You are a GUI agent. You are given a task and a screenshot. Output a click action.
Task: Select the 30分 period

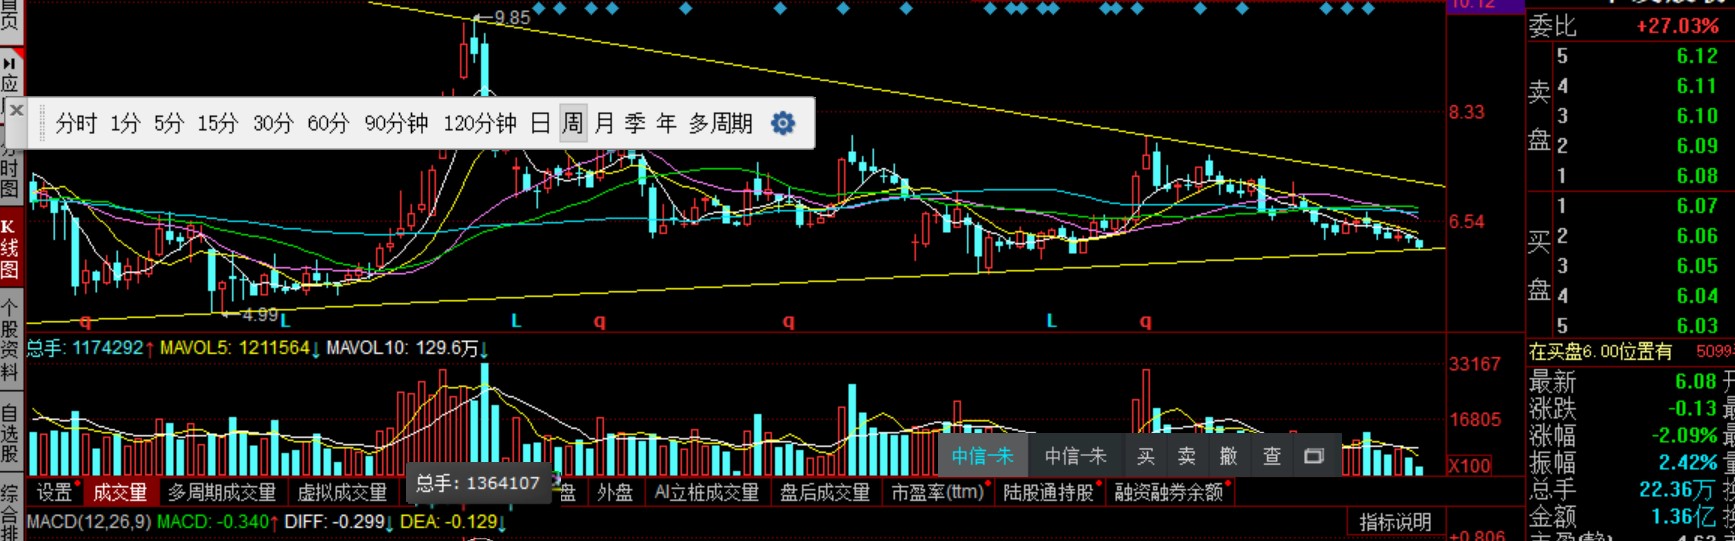[x=273, y=124]
